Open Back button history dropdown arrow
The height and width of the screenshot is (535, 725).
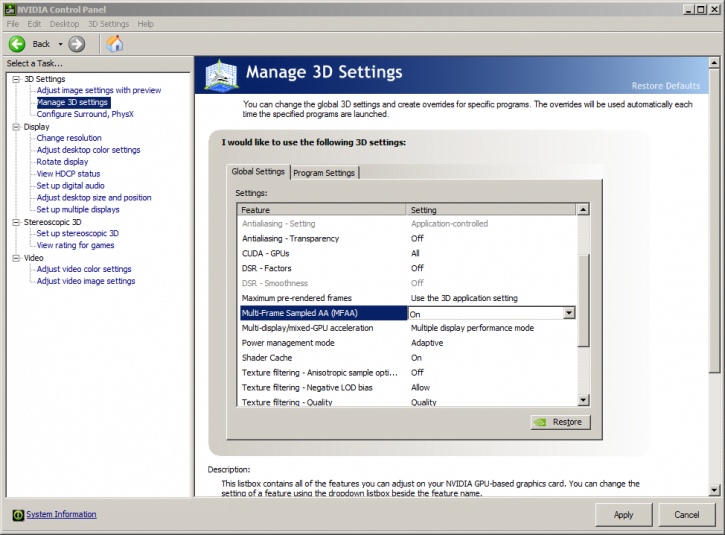click(x=60, y=44)
